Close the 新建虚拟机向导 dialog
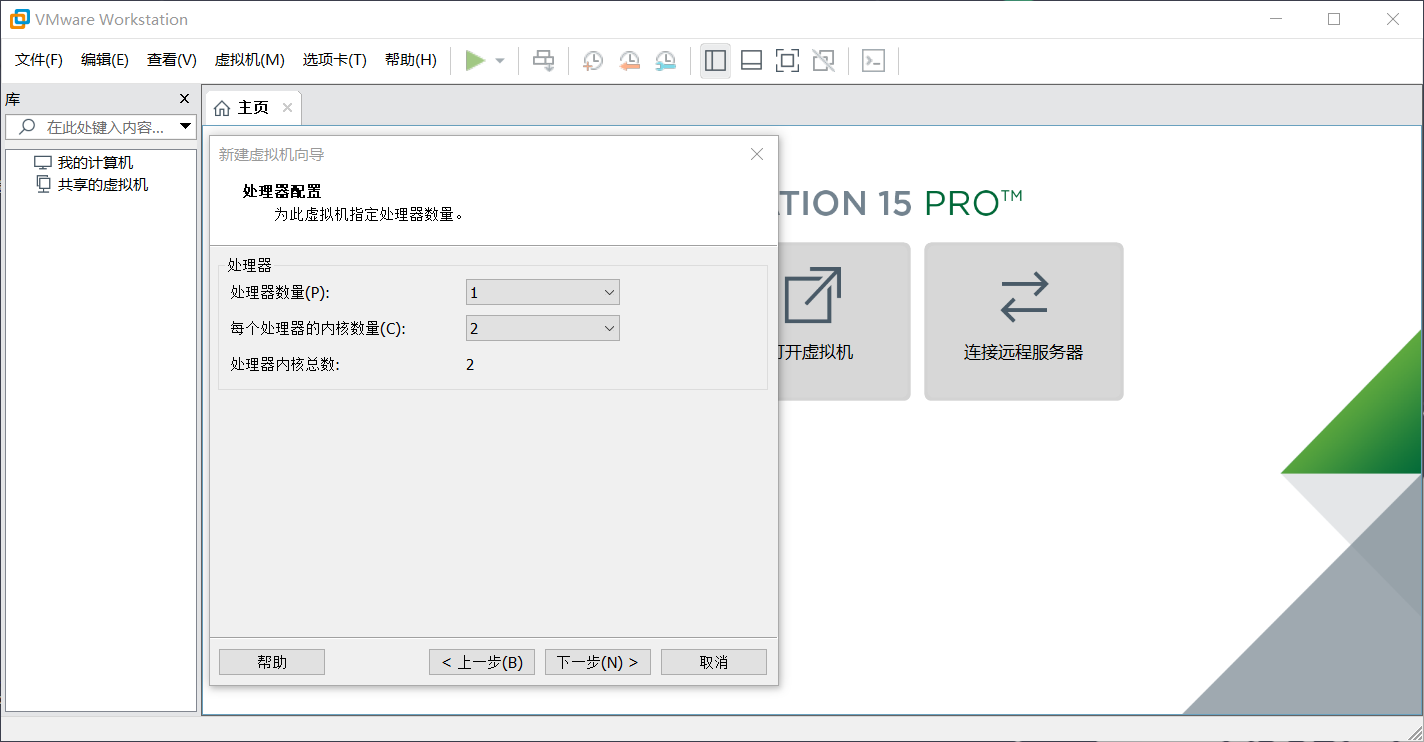Screen dimensions: 1424x742 pos(757,154)
